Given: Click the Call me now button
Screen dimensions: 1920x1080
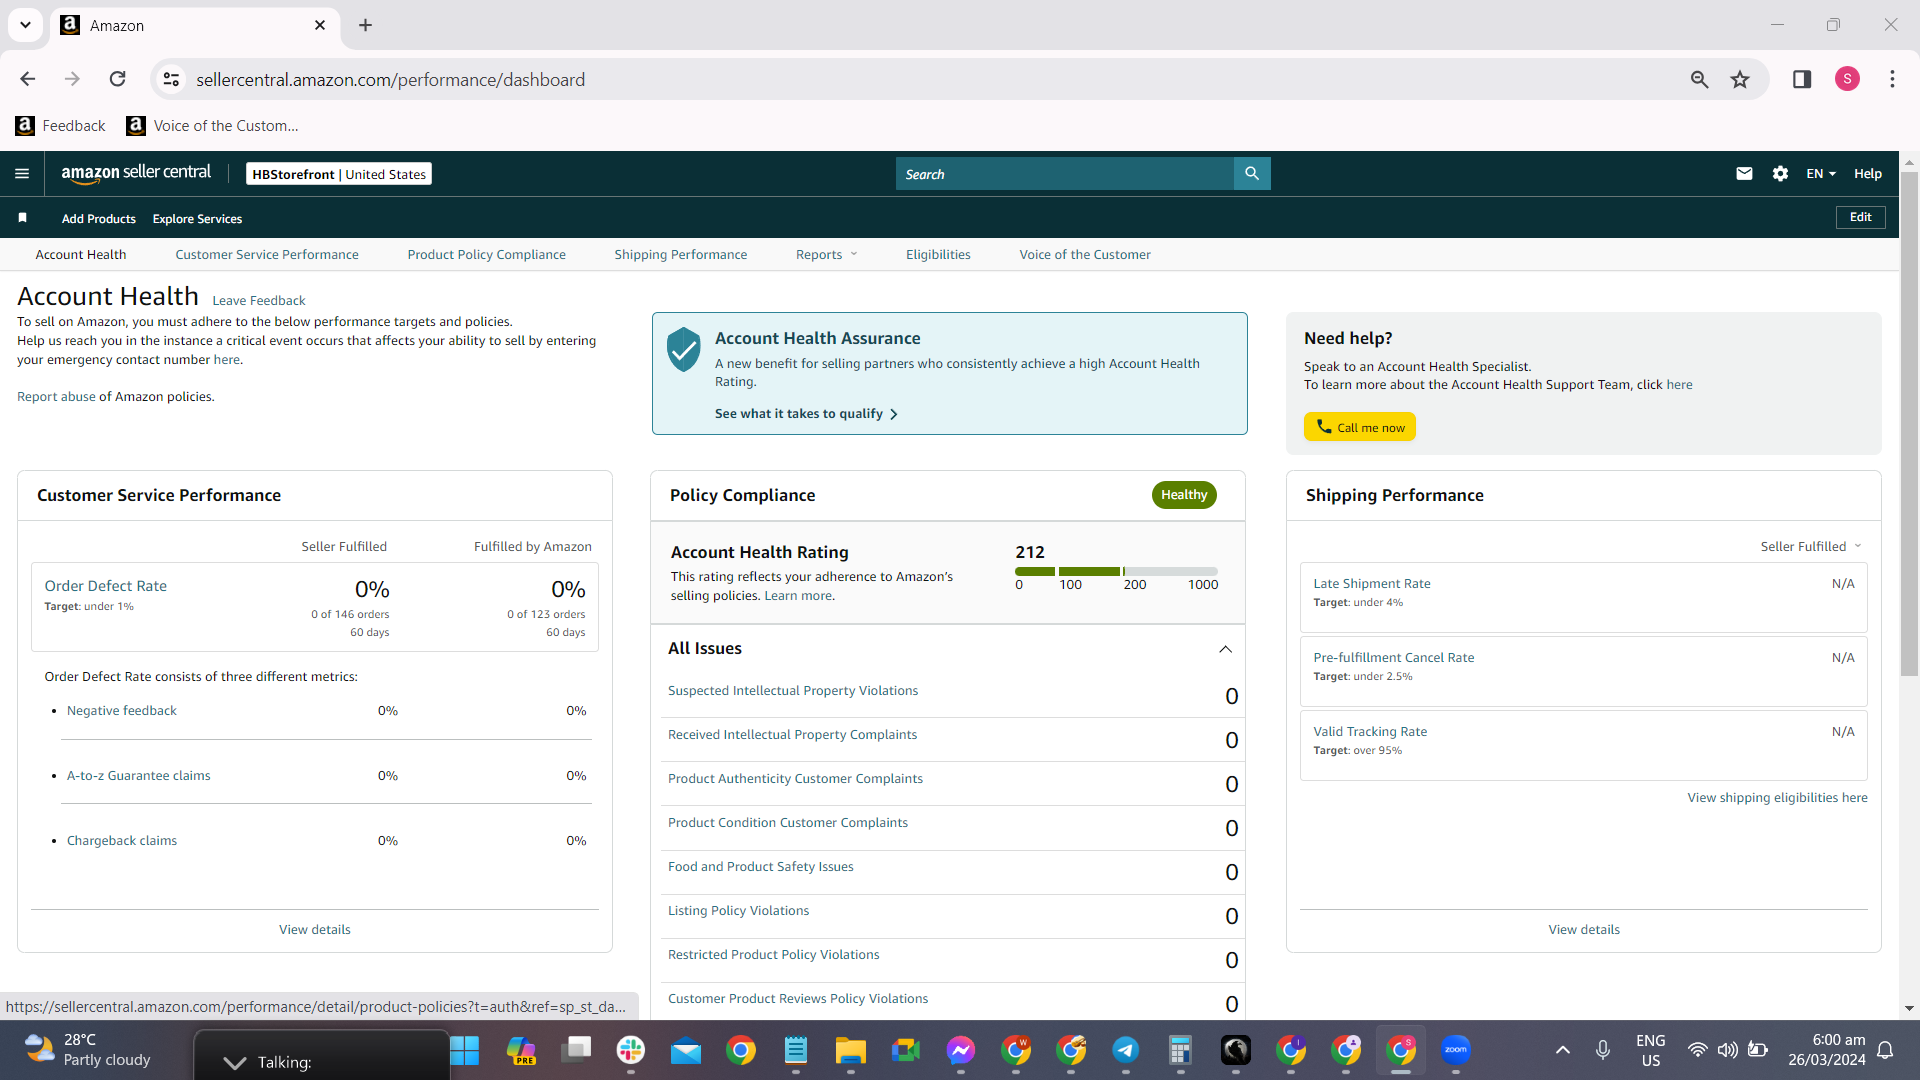Looking at the screenshot, I should click(x=1360, y=427).
